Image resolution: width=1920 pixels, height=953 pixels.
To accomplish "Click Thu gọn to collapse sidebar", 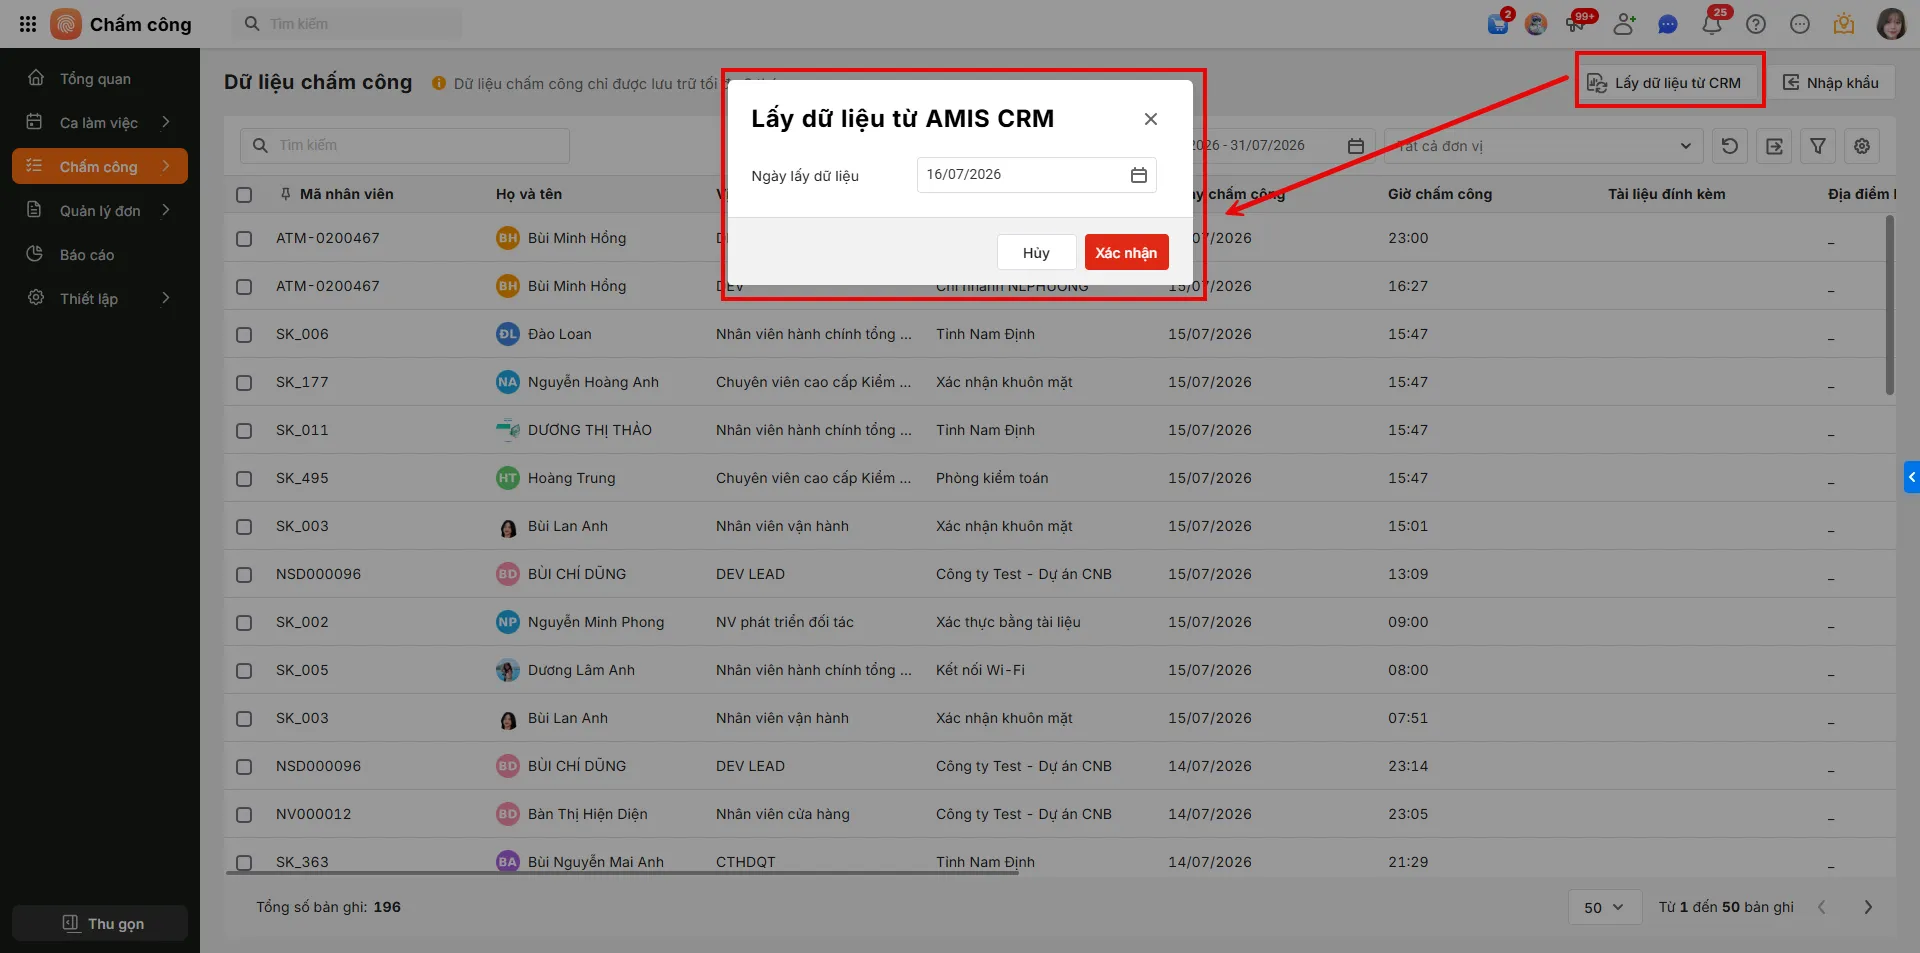I will (x=100, y=923).
